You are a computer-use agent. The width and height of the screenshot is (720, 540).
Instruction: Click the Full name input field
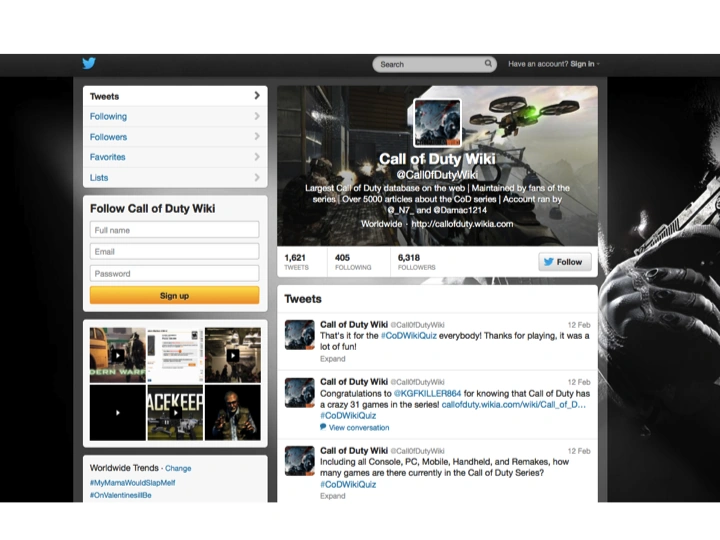174,230
